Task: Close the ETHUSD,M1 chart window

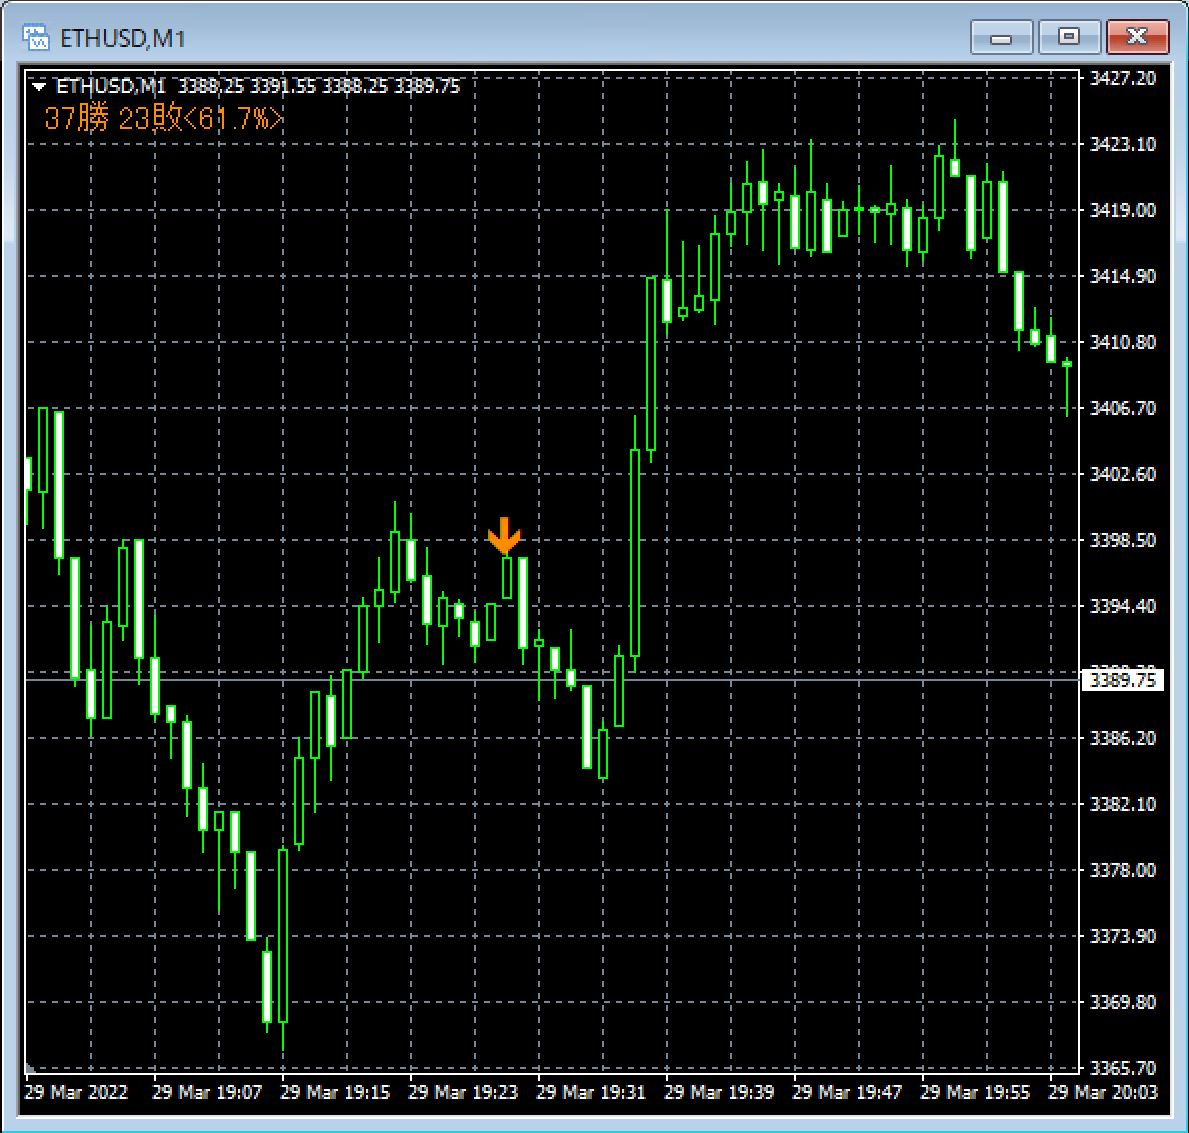Action: point(1137,37)
